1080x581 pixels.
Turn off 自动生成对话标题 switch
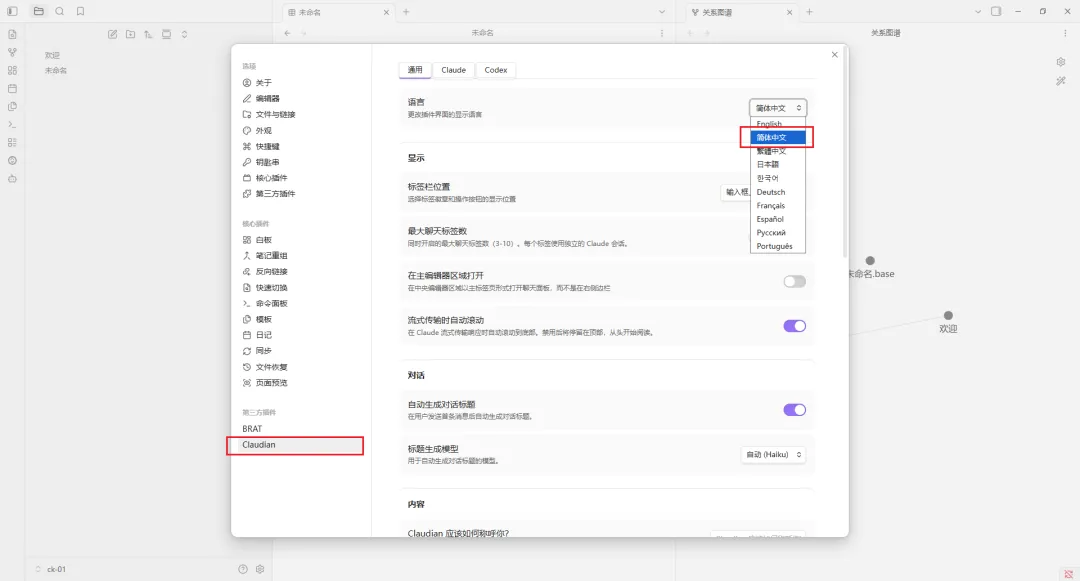[794, 410]
